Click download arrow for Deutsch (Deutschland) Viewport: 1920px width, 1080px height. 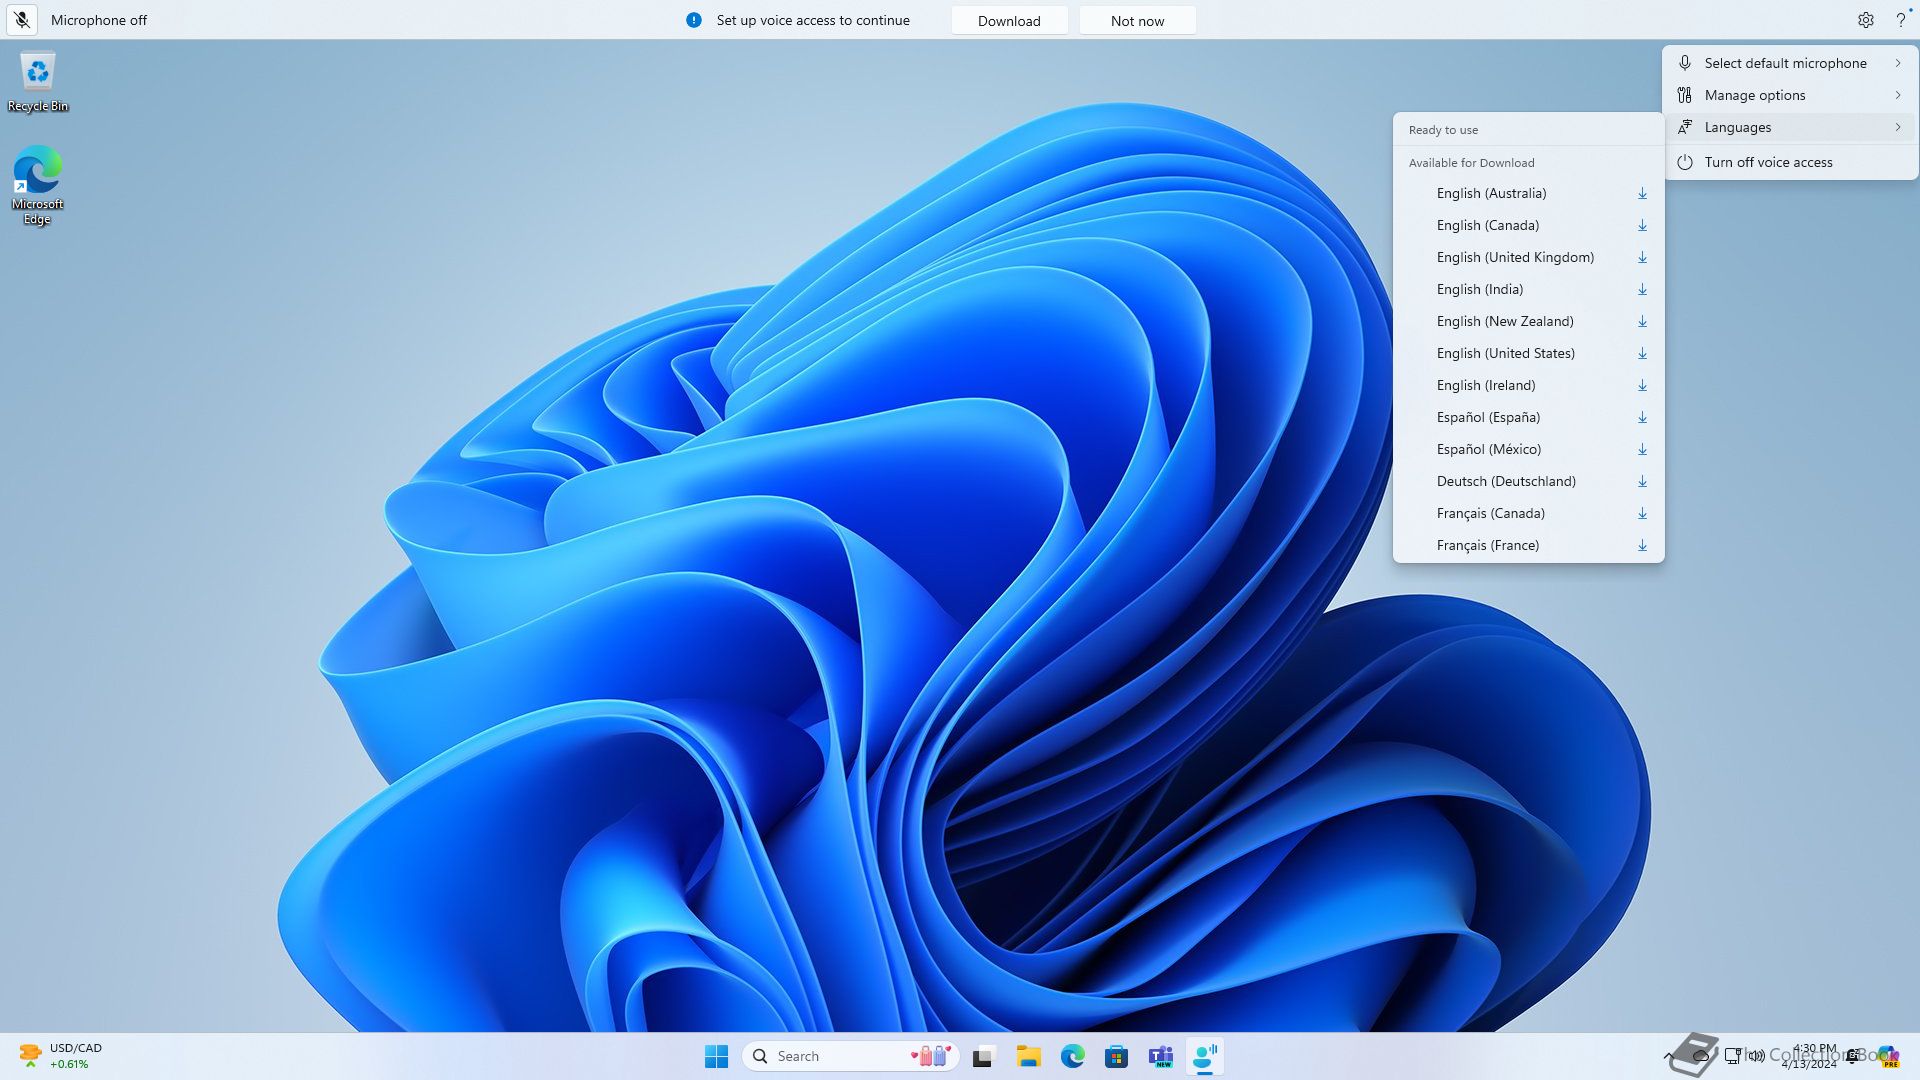point(1642,481)
